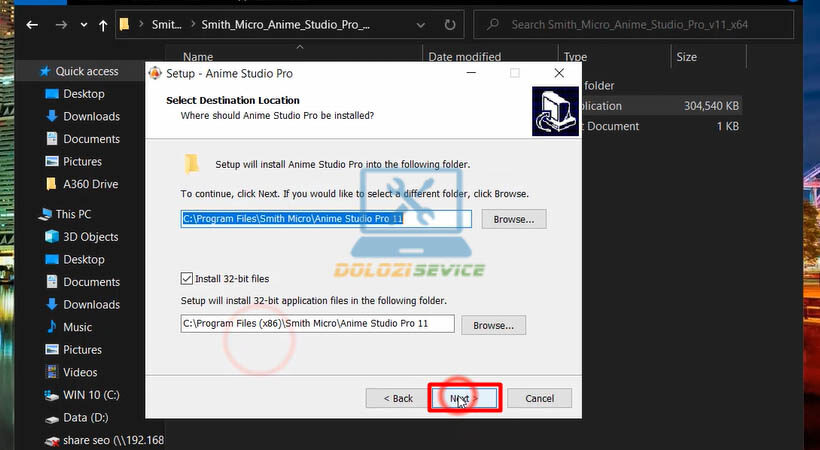Click the 3D Objects cube icon
Screen dimensions: 820x450
[52, 237]
